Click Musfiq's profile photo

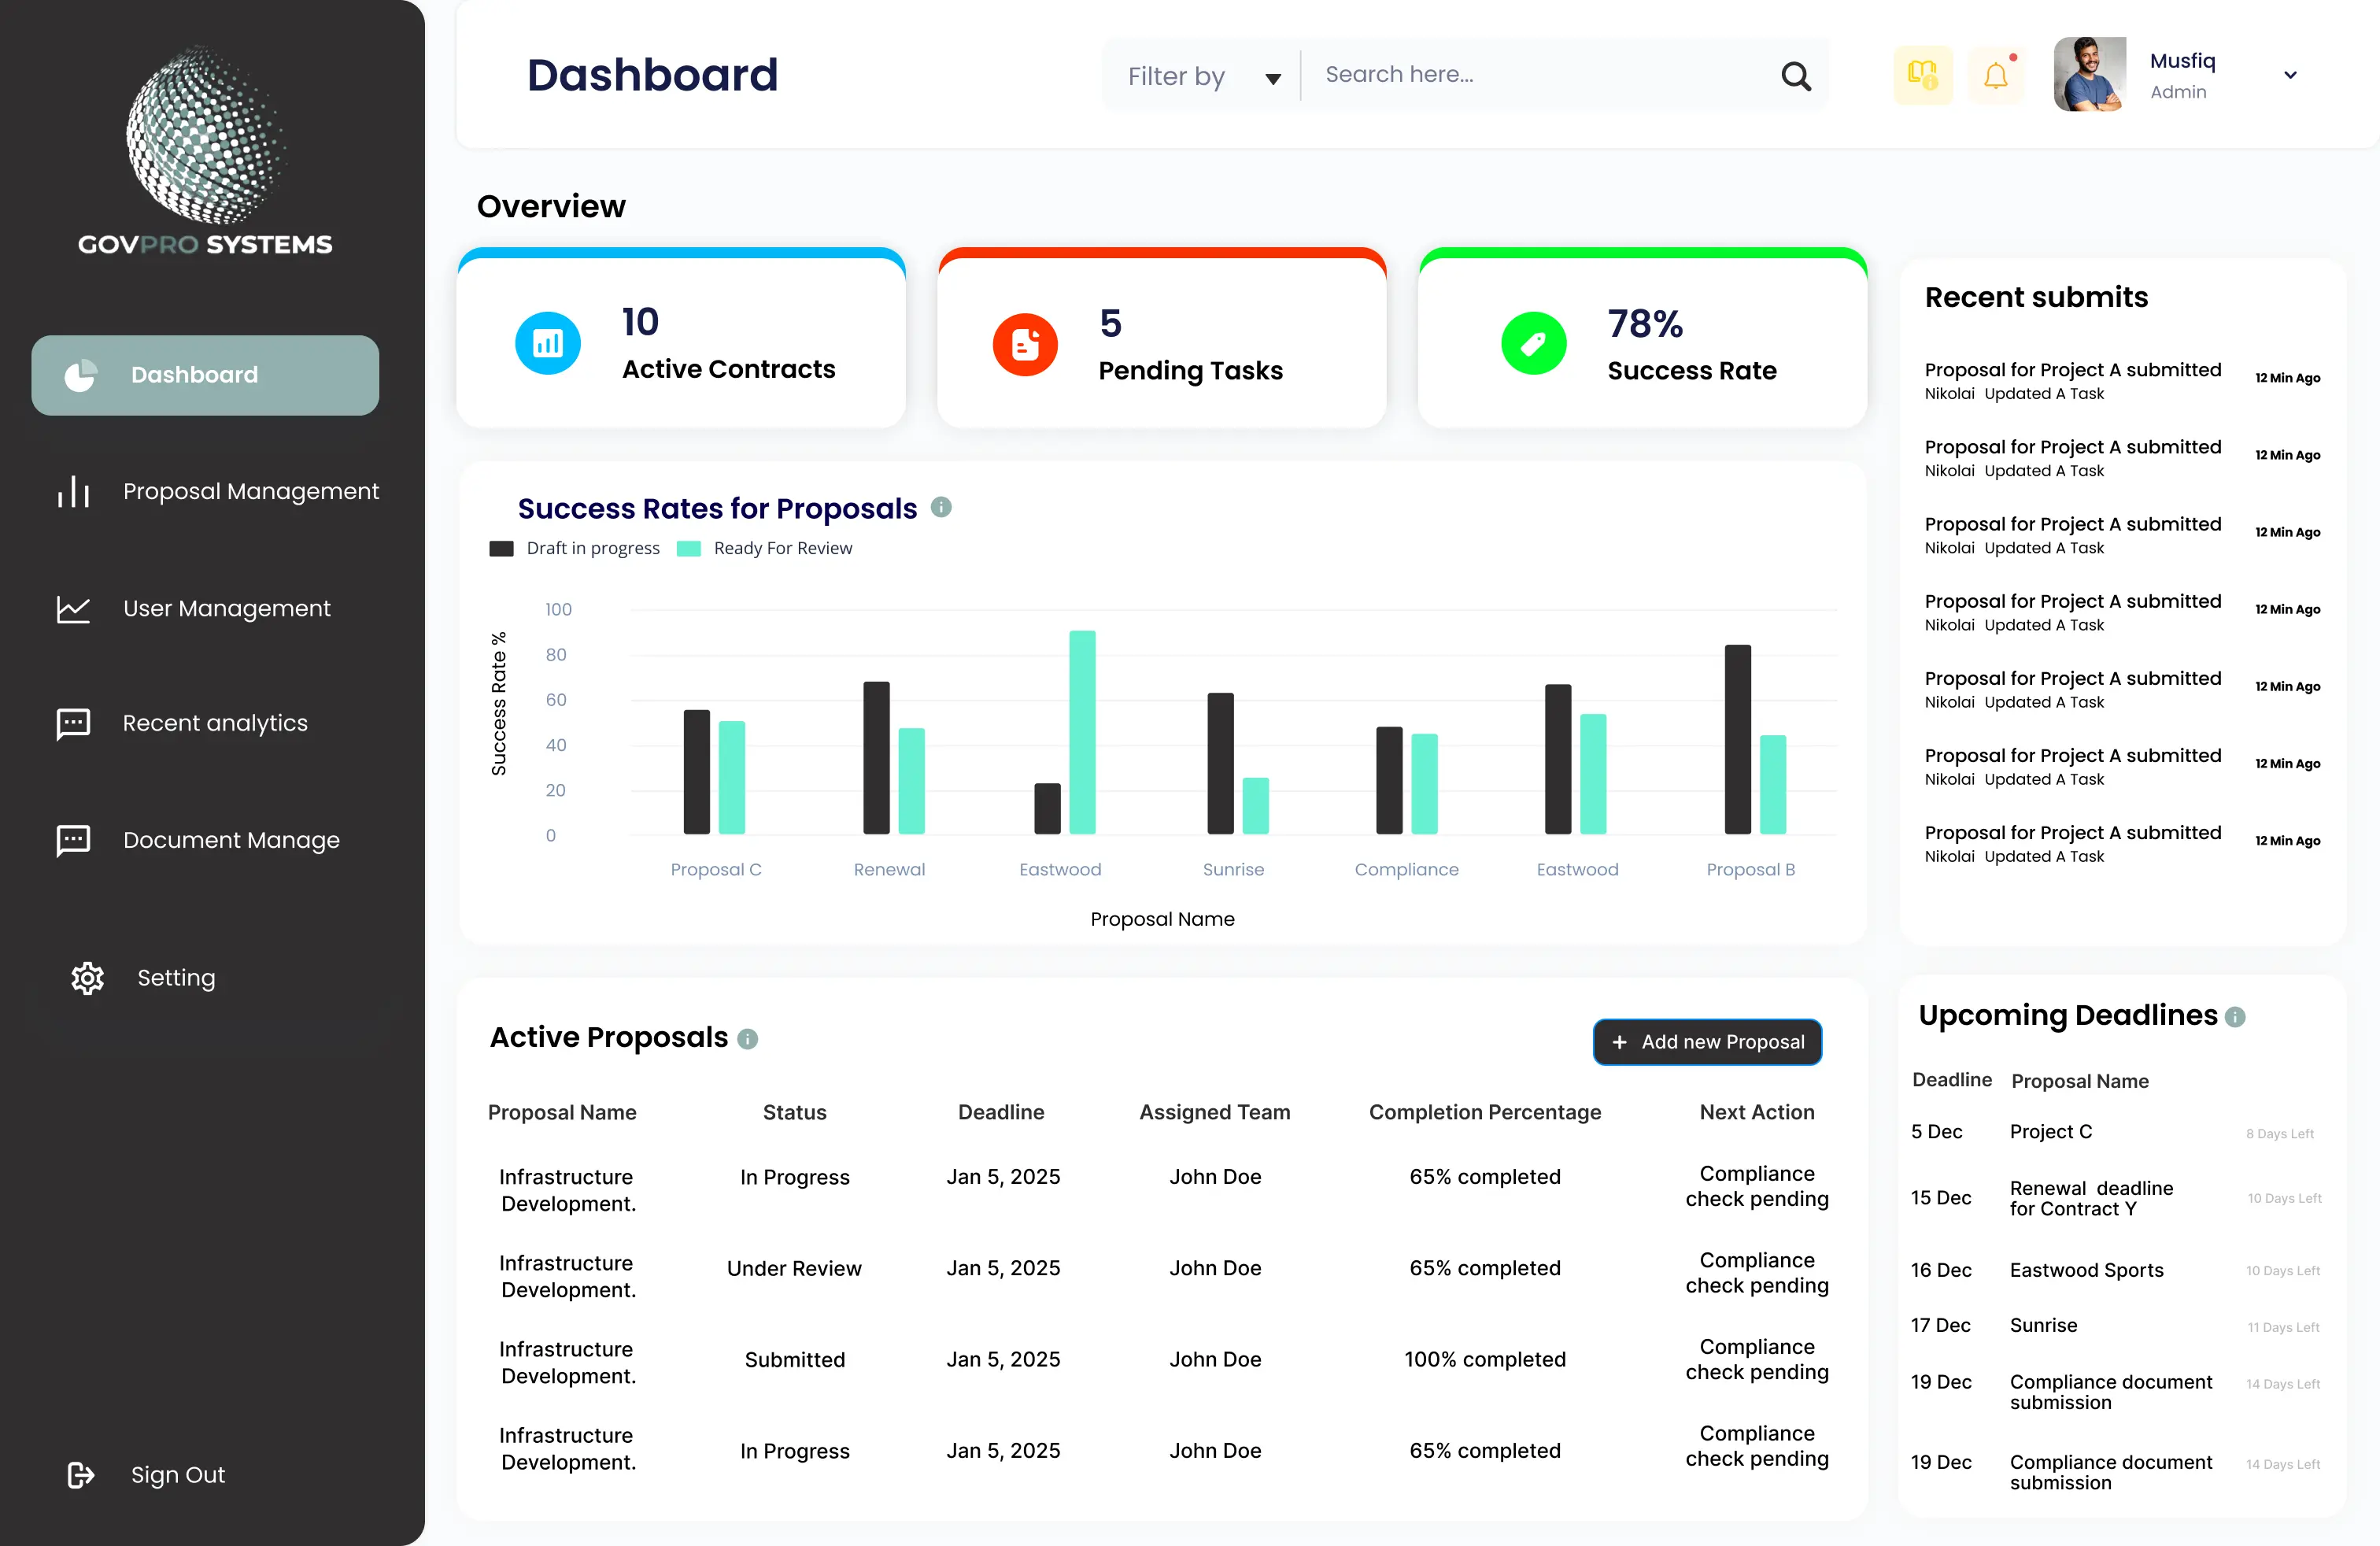(x=2089, y=75)
